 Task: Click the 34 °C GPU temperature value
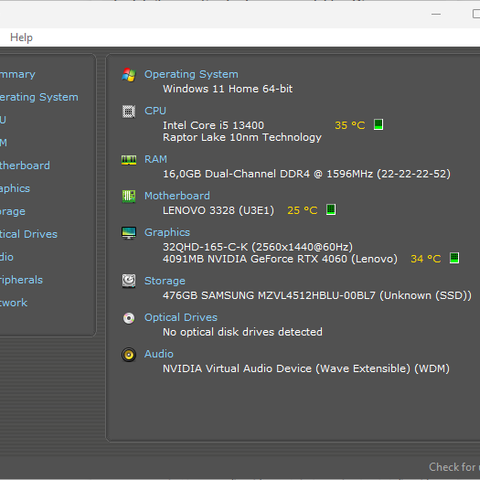[x=426, y=259]
